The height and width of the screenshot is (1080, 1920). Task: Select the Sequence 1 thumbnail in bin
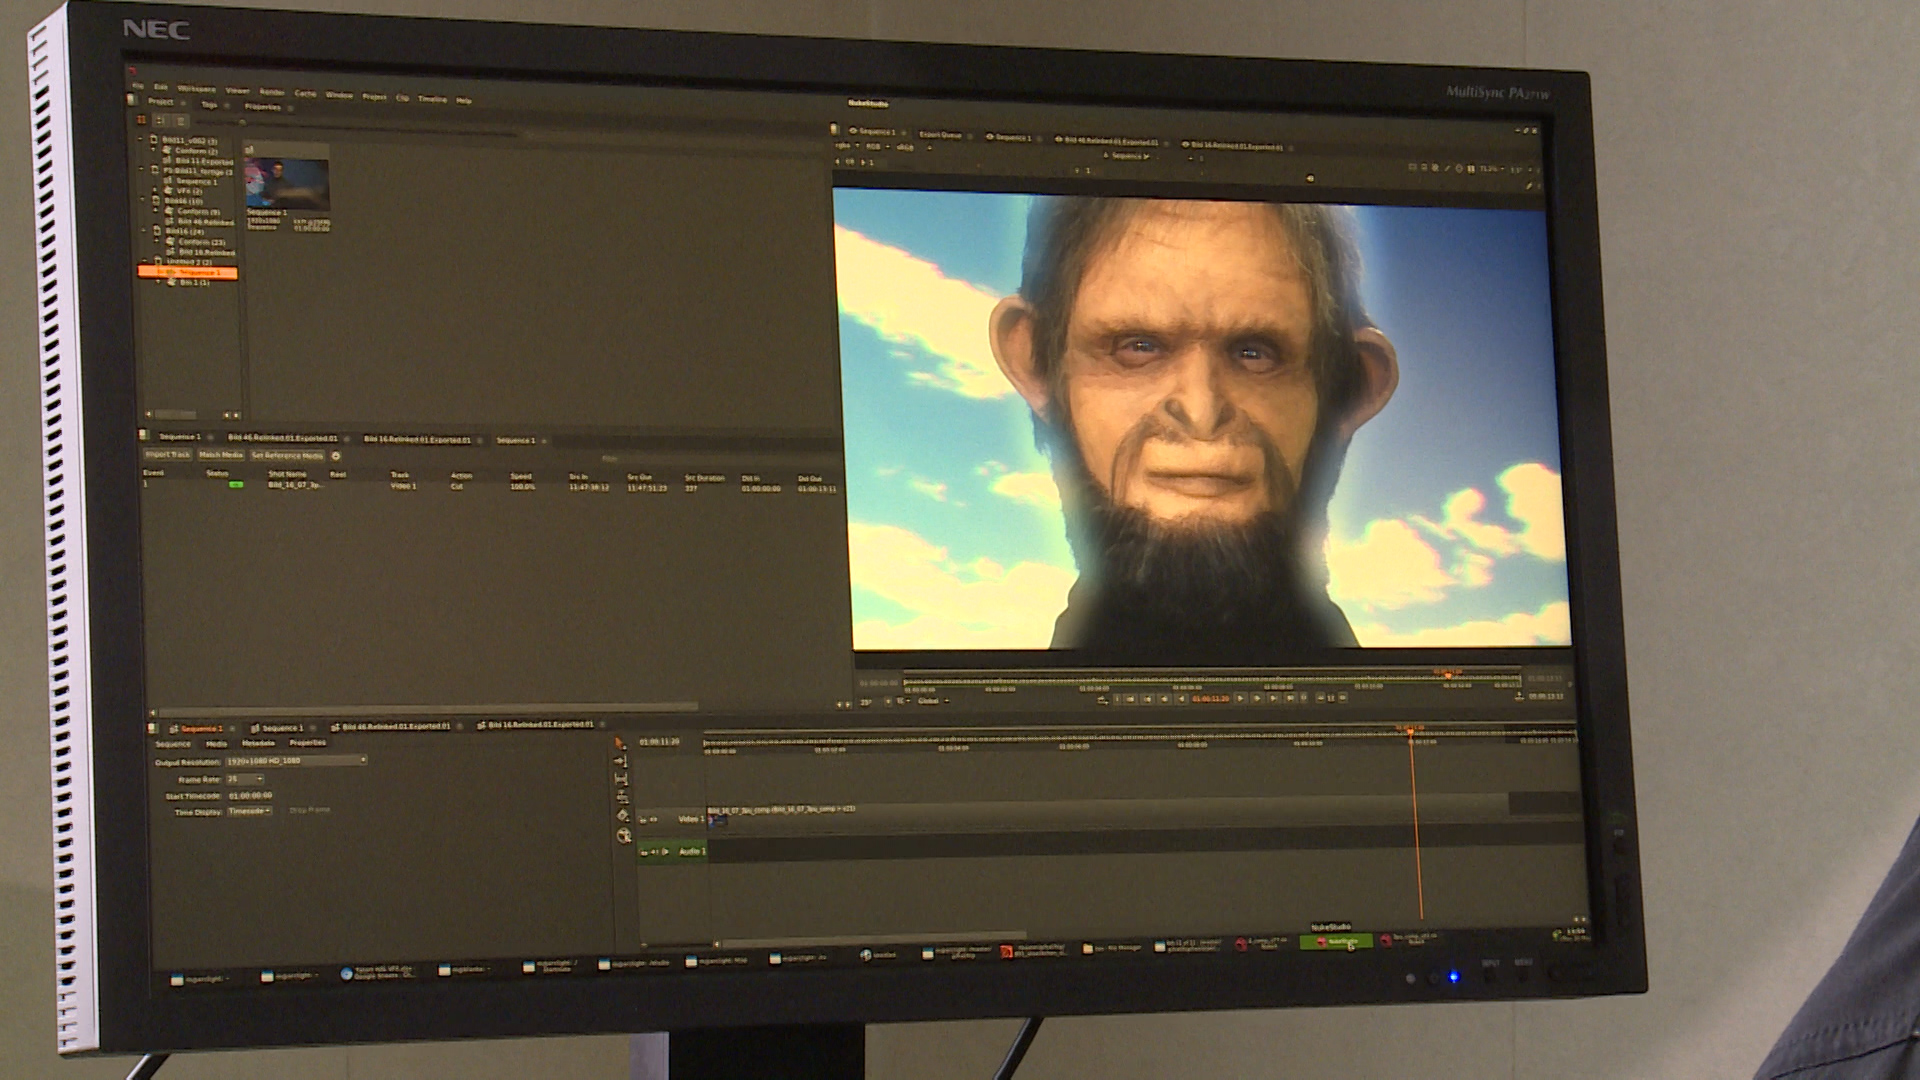click(x=287, y=184)
